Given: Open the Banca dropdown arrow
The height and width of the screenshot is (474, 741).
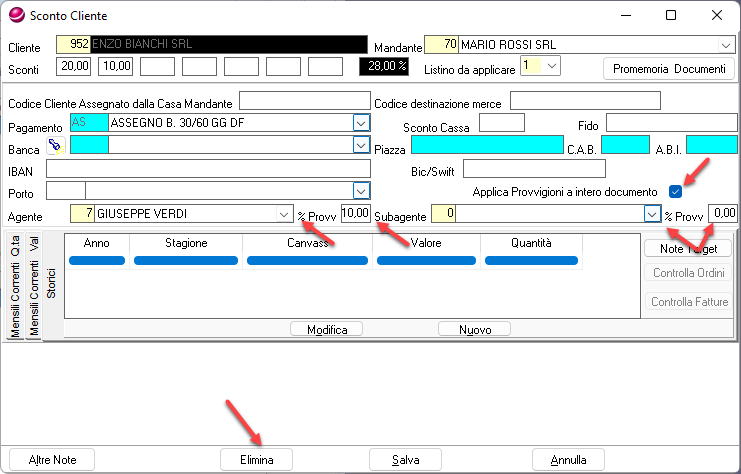Looking at the screenshot, I should coord(361,145).
